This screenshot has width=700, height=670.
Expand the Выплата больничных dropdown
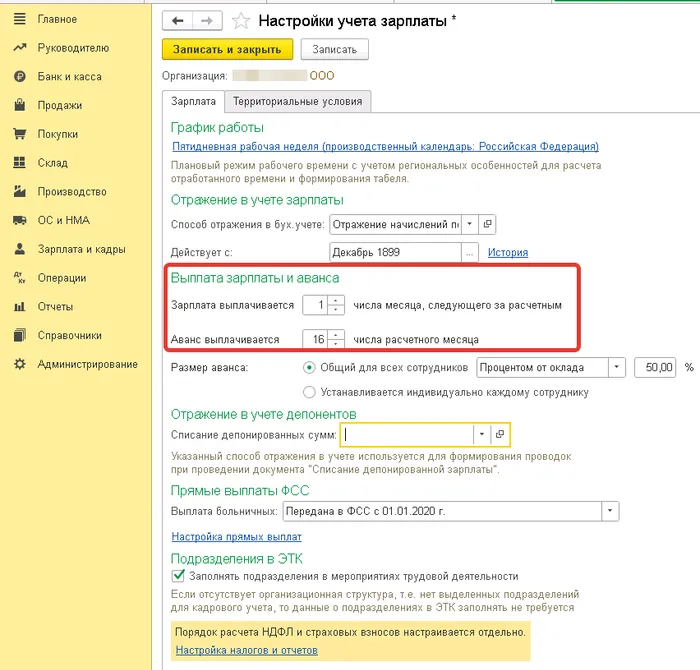pyautogui.click(x=610, y=511)
